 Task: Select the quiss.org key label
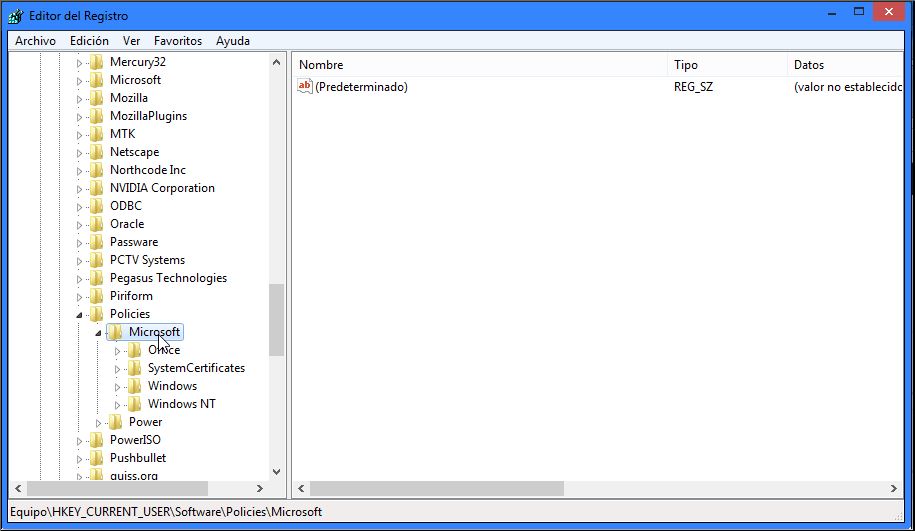coord(134,476)
